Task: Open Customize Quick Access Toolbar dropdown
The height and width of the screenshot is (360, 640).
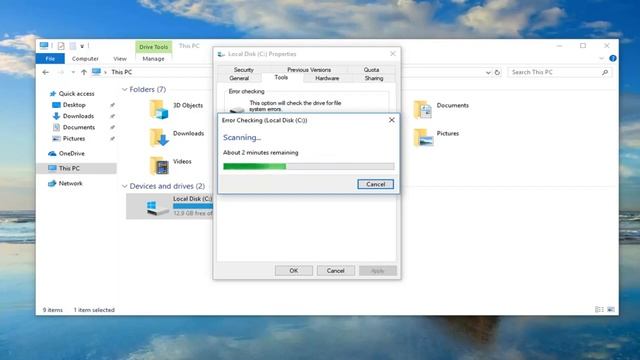Action: coord(82,47)
